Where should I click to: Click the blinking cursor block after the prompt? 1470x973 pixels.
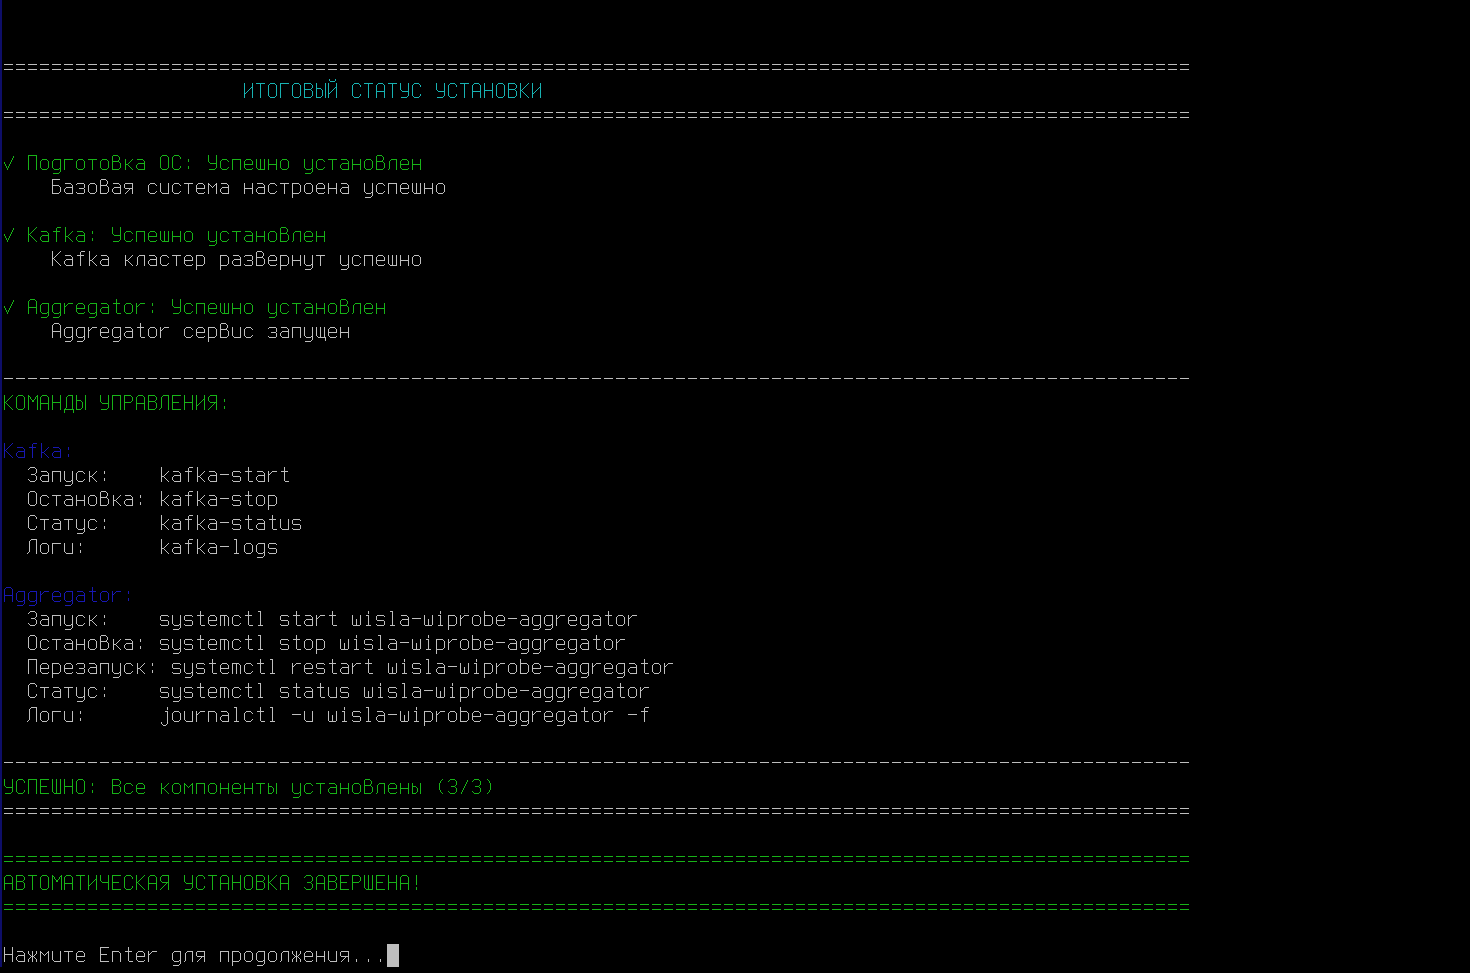pos(393,955)
